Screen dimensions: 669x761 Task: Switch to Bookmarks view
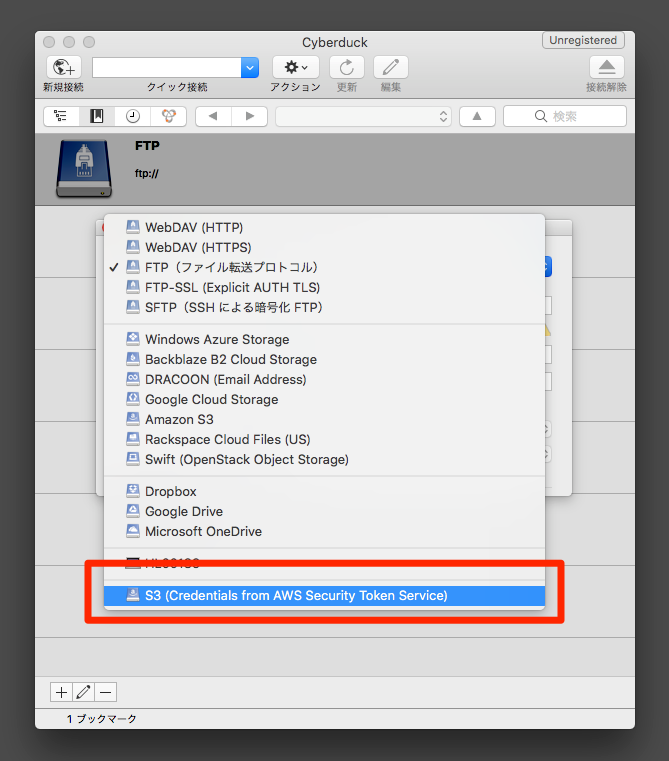97,116
